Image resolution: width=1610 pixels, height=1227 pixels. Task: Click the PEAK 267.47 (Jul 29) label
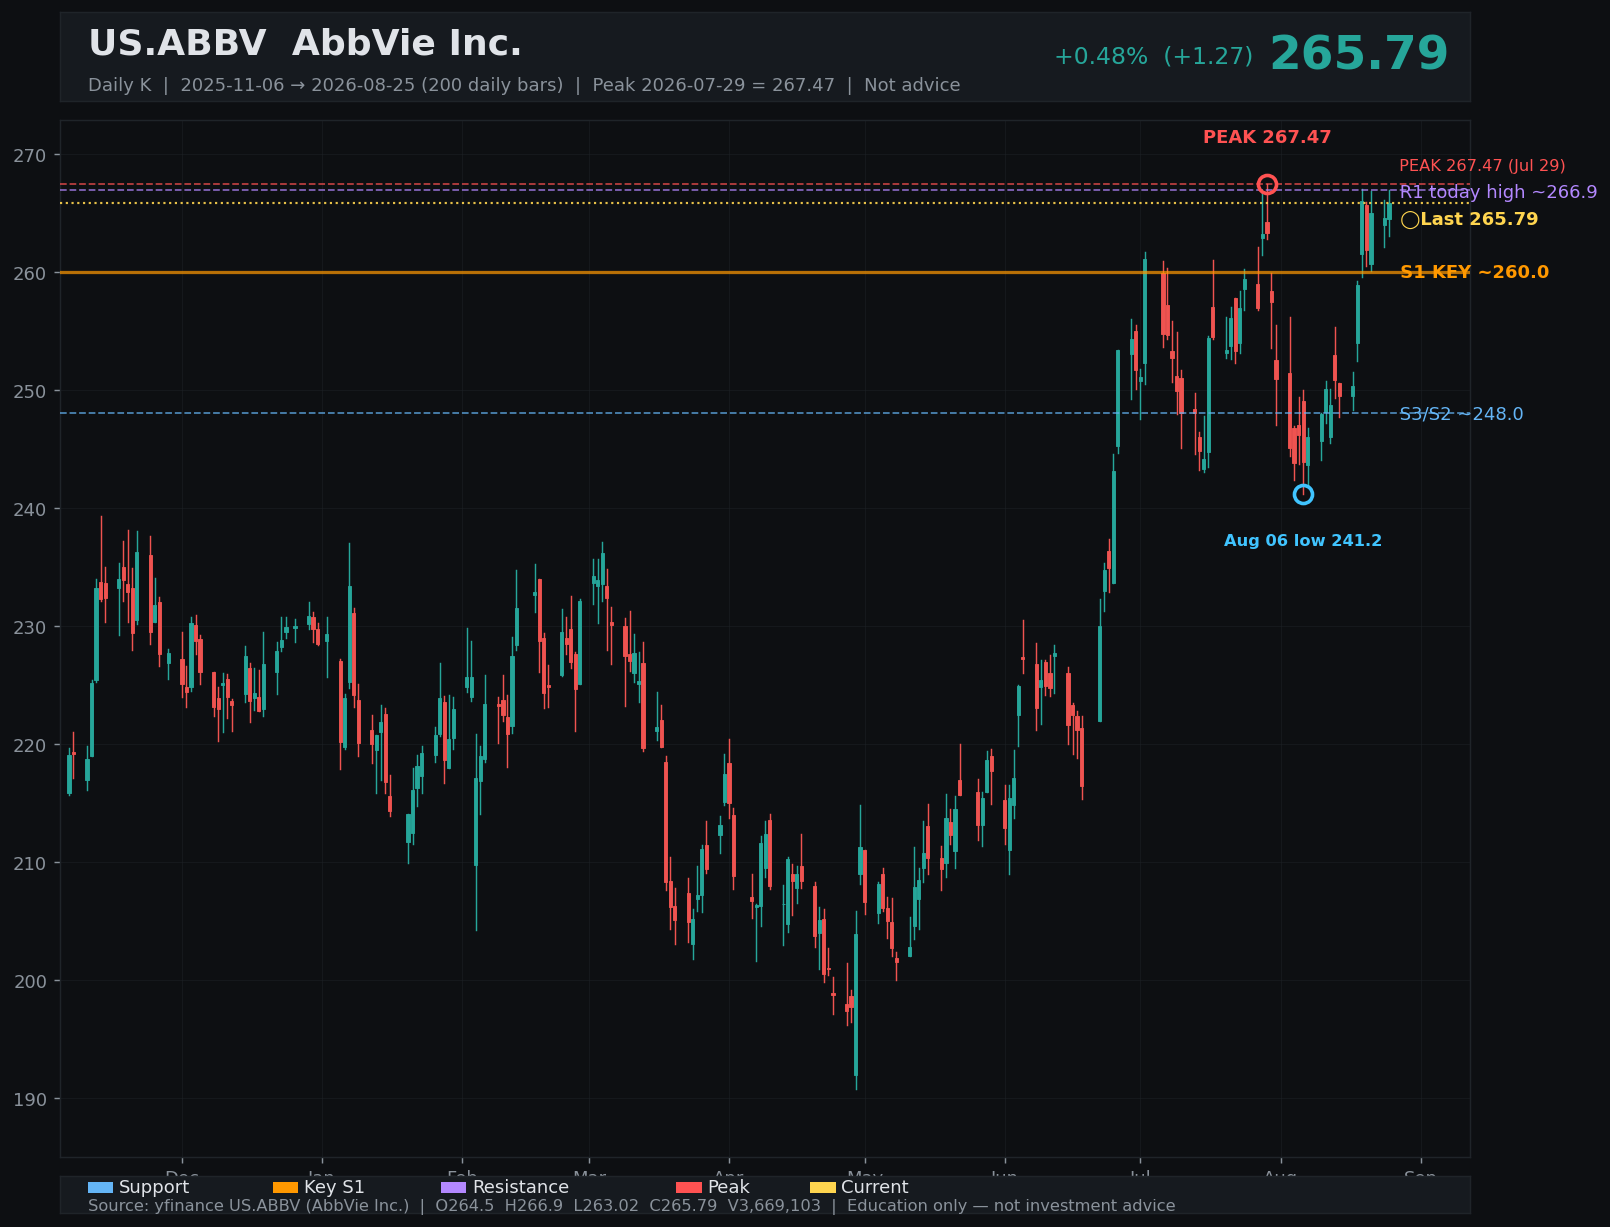[1482, 166]
